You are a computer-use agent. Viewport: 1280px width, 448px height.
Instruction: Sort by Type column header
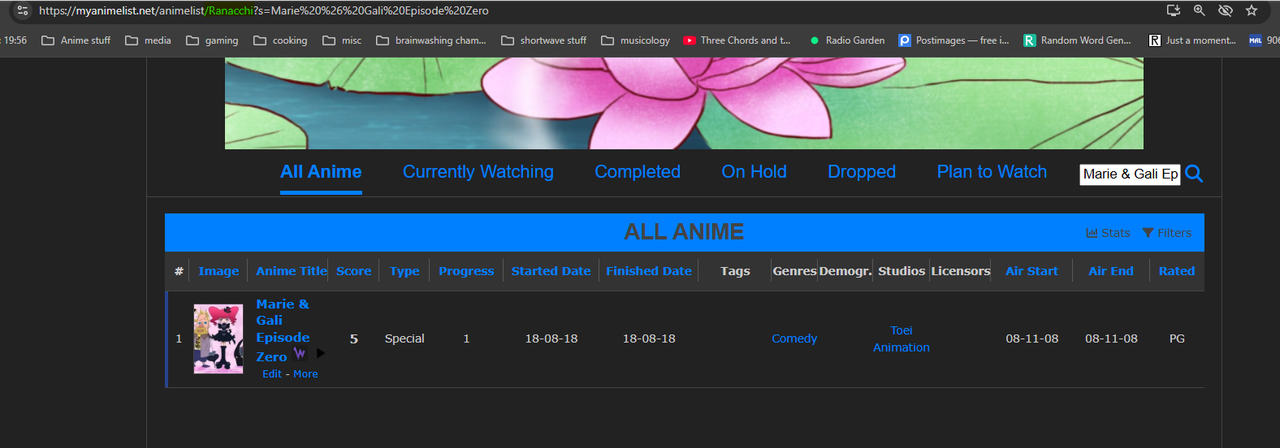pyautogui.click(x=404, y=271)
